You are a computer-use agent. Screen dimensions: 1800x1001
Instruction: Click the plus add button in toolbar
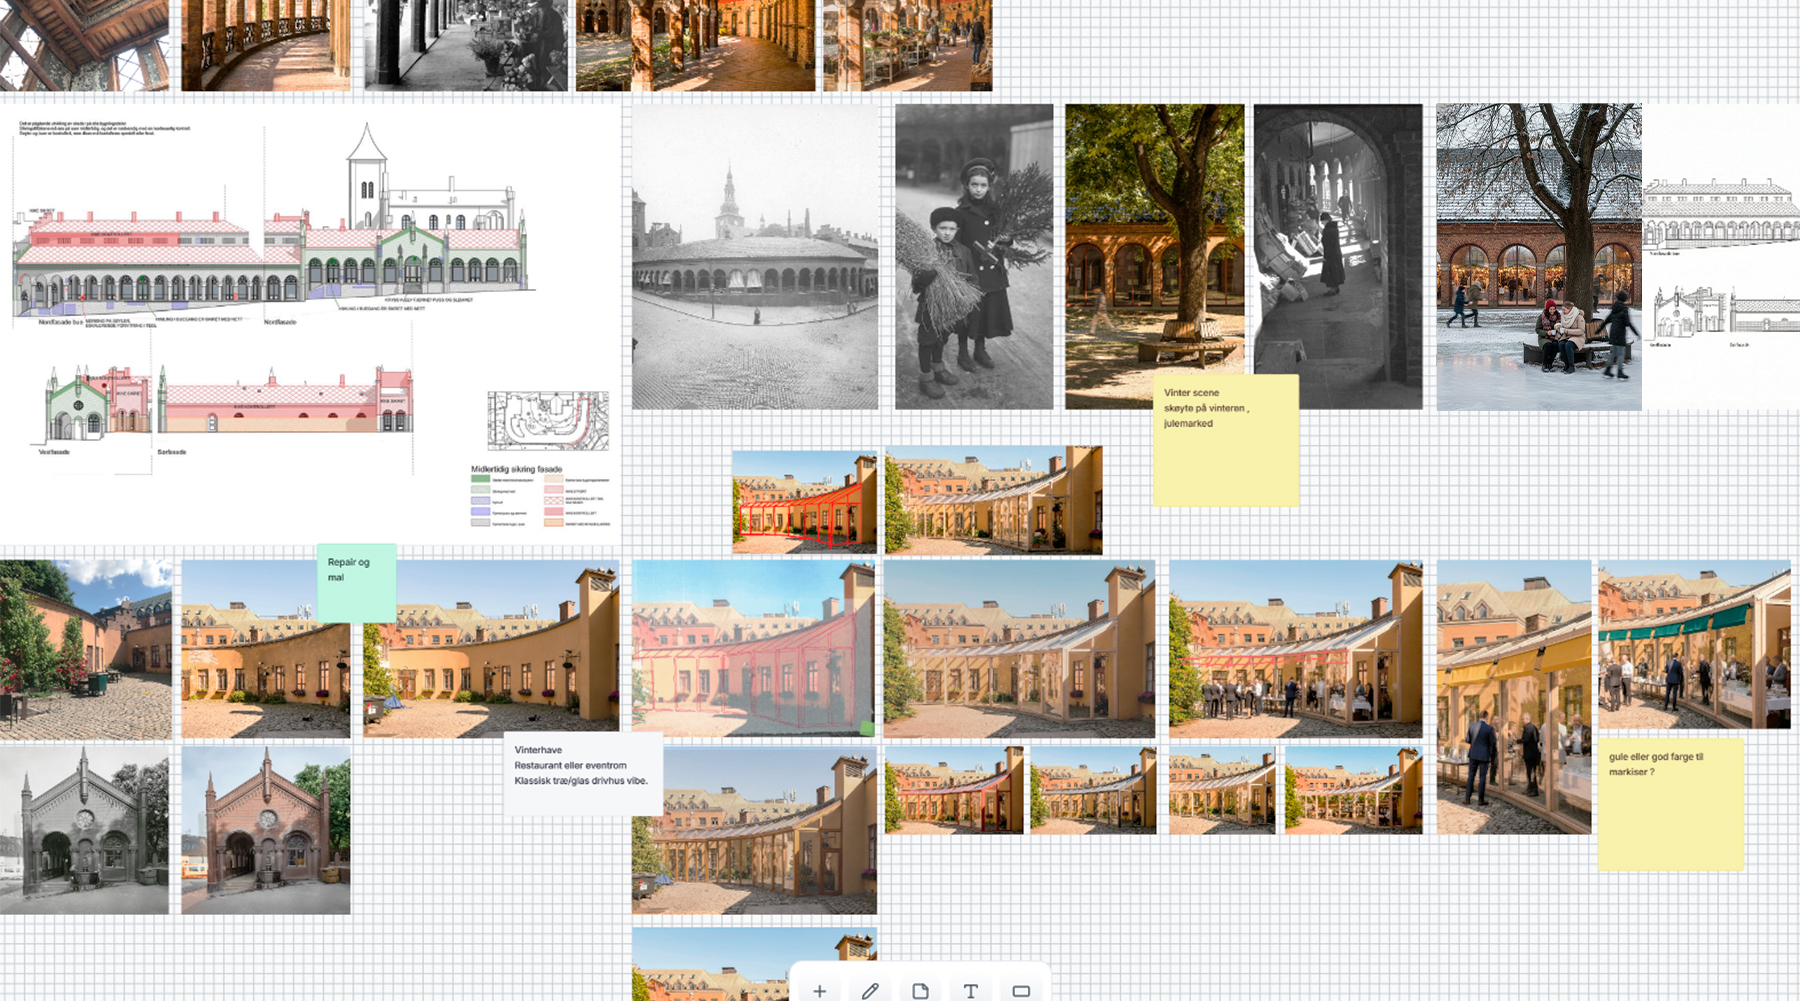pos(819,990)
